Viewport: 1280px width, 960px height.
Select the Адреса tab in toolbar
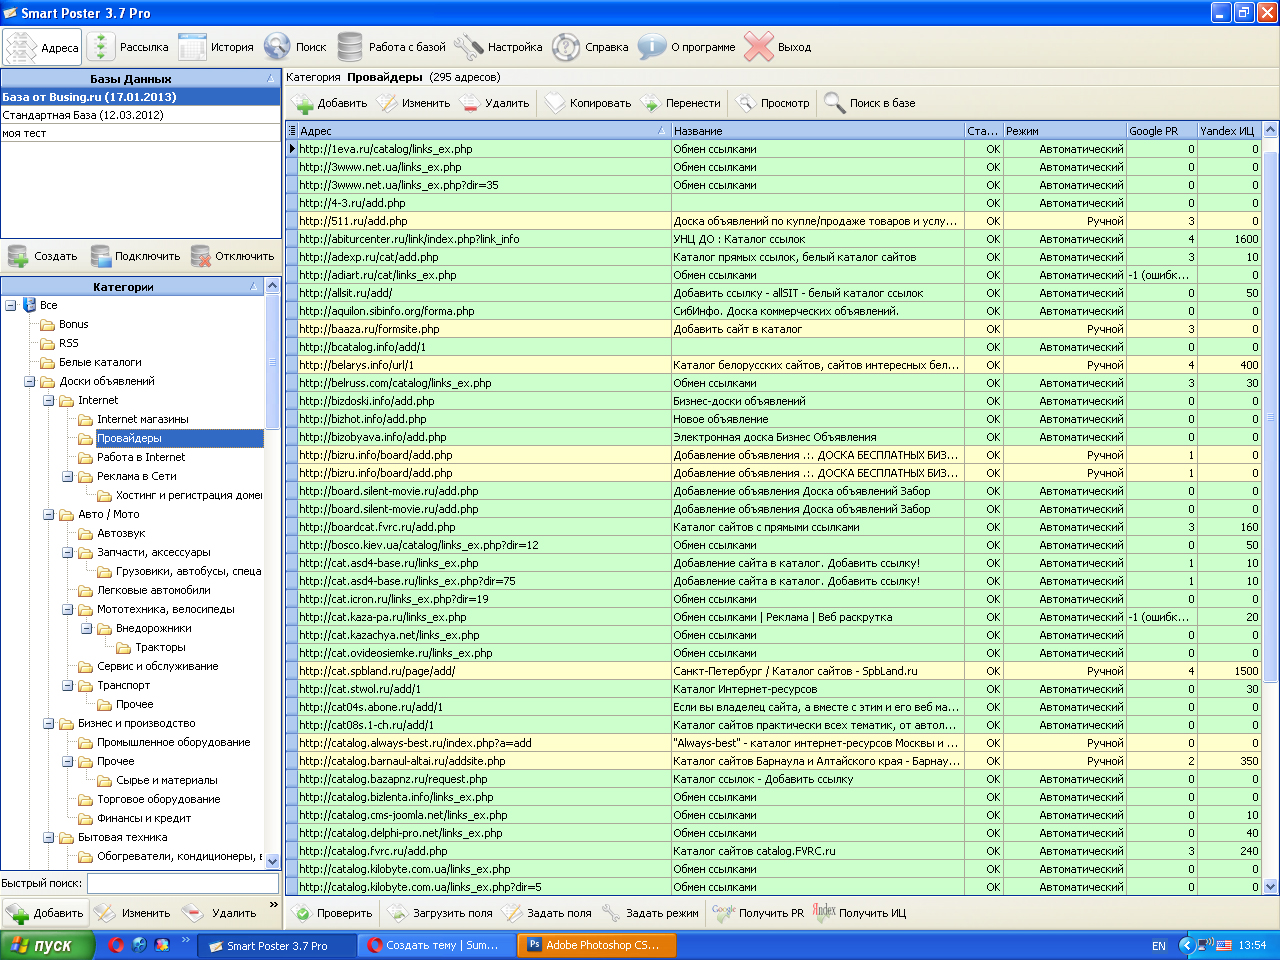(42, 47)
